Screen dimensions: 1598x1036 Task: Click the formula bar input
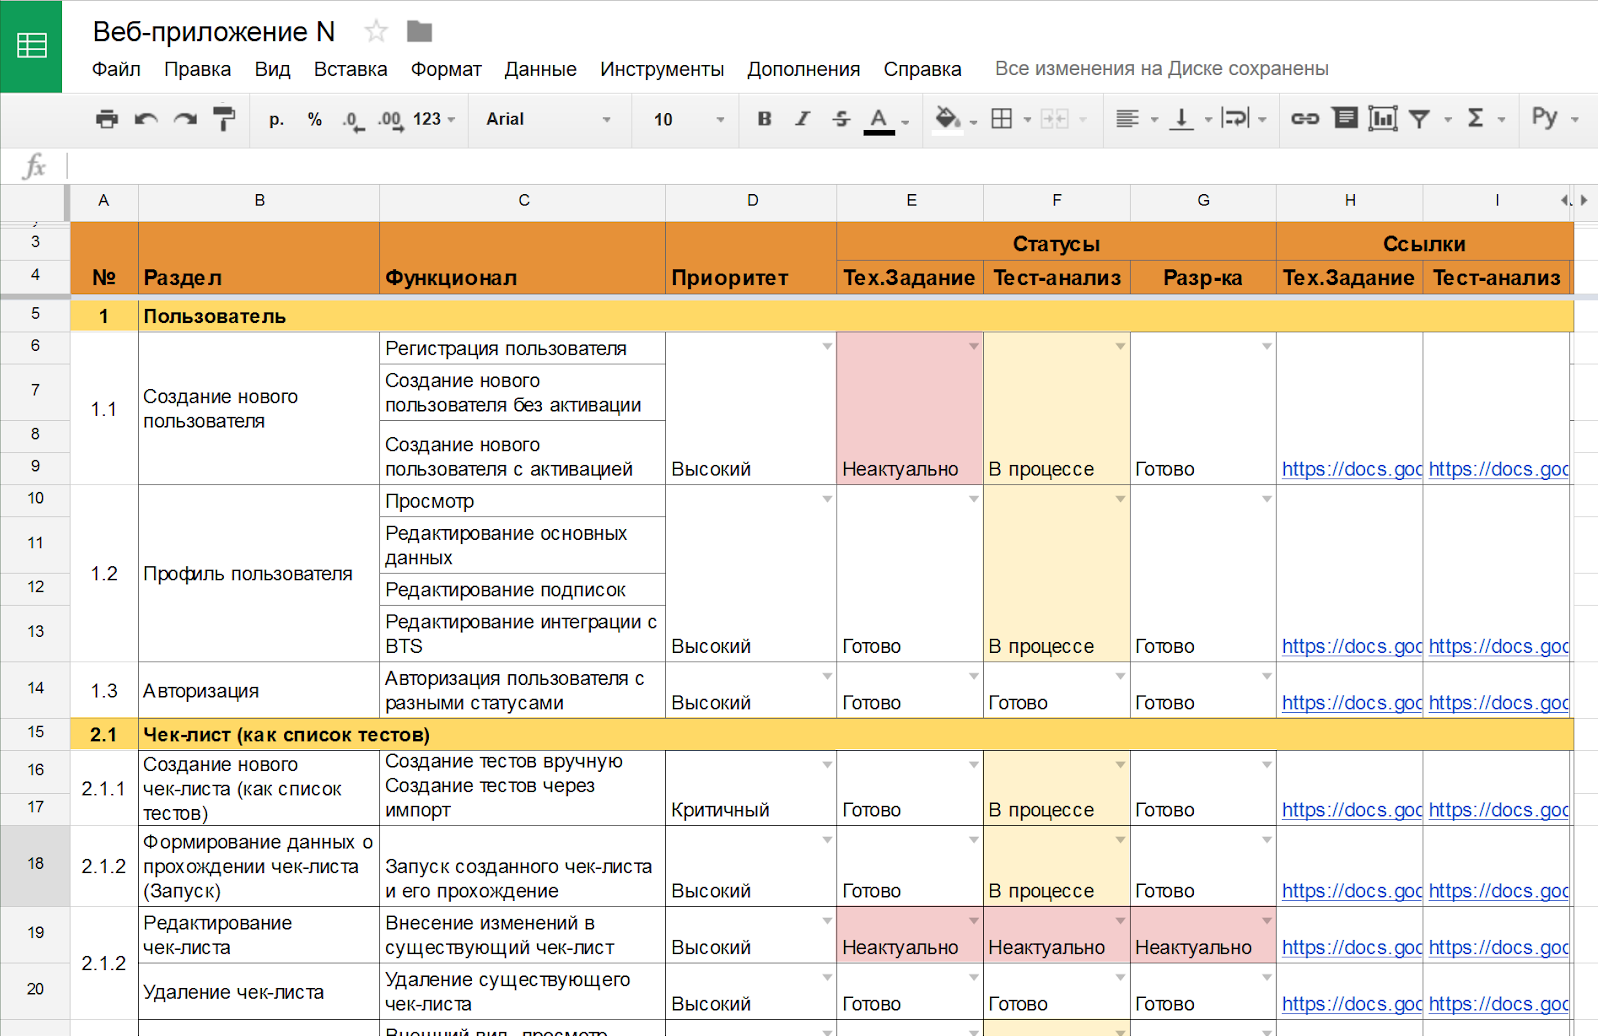pyautogui.click(x=830, y=166)
